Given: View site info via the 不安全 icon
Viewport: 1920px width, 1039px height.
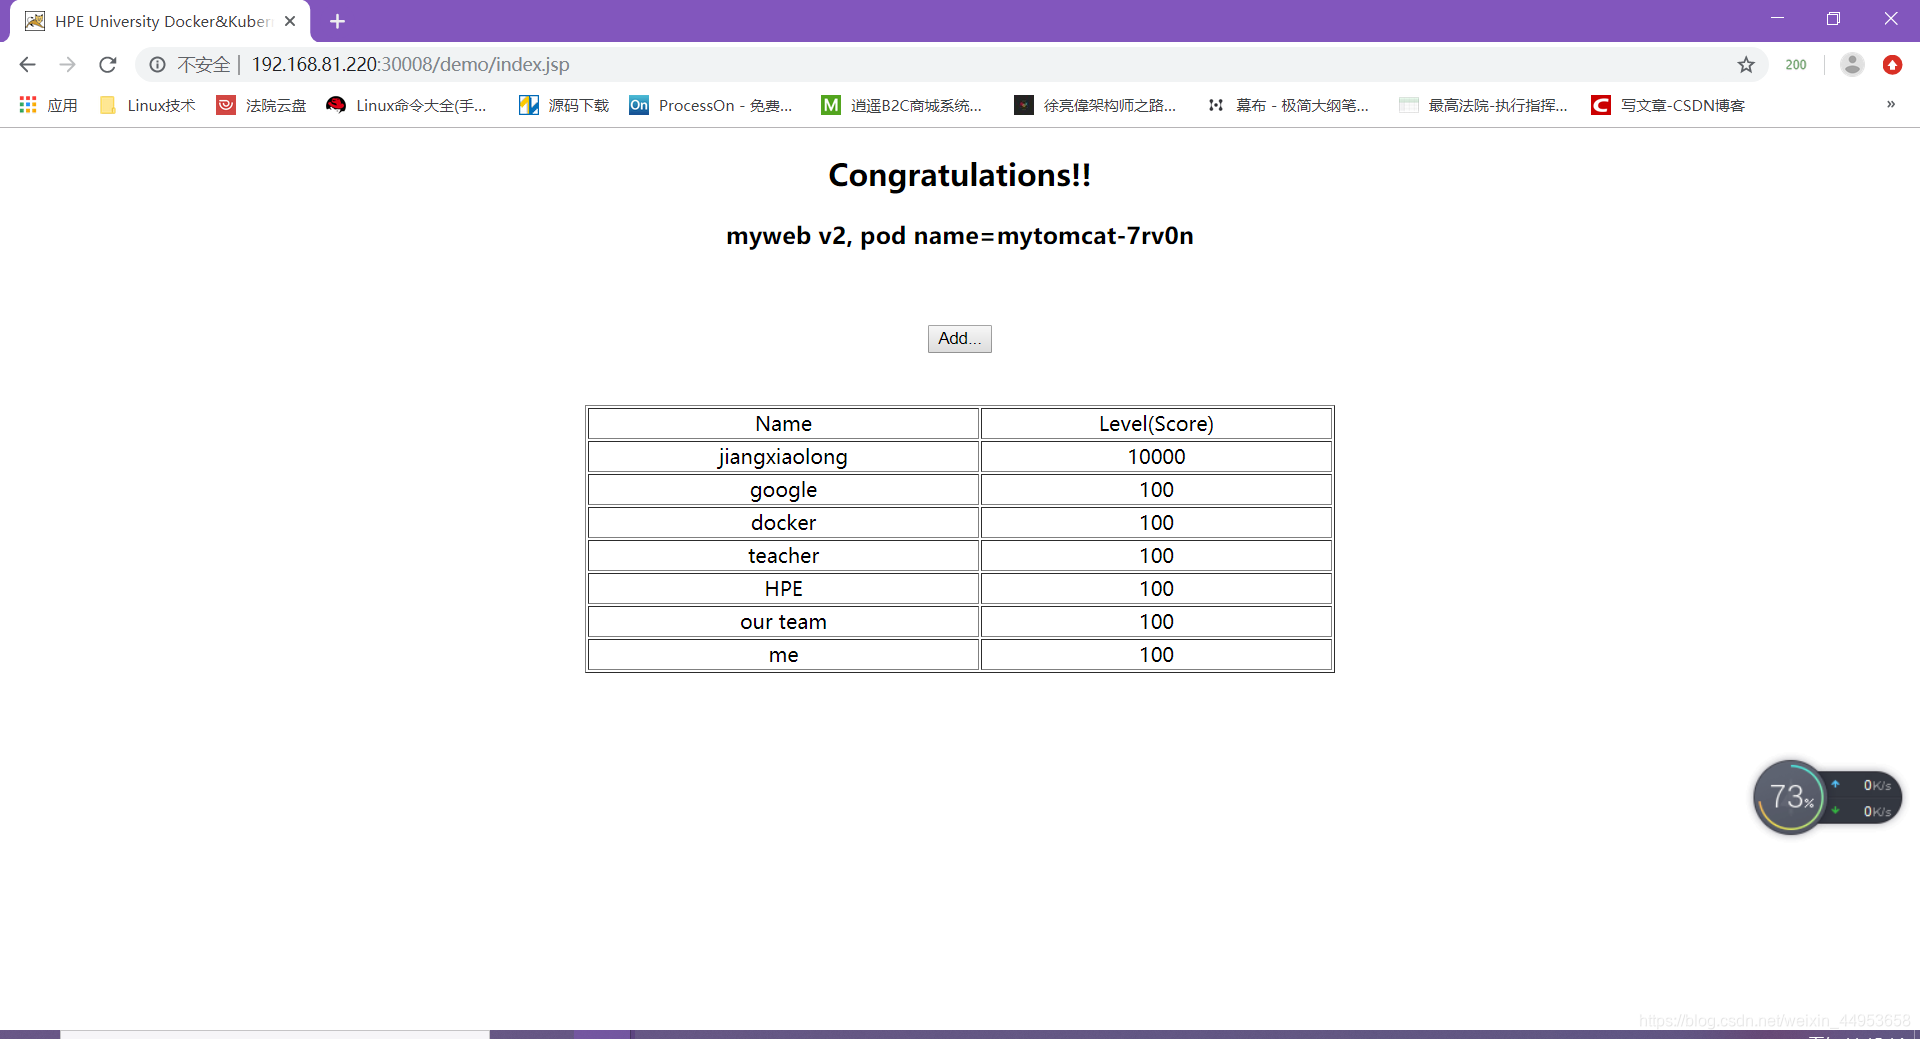Looking at the screenshot, I should 157,65.
